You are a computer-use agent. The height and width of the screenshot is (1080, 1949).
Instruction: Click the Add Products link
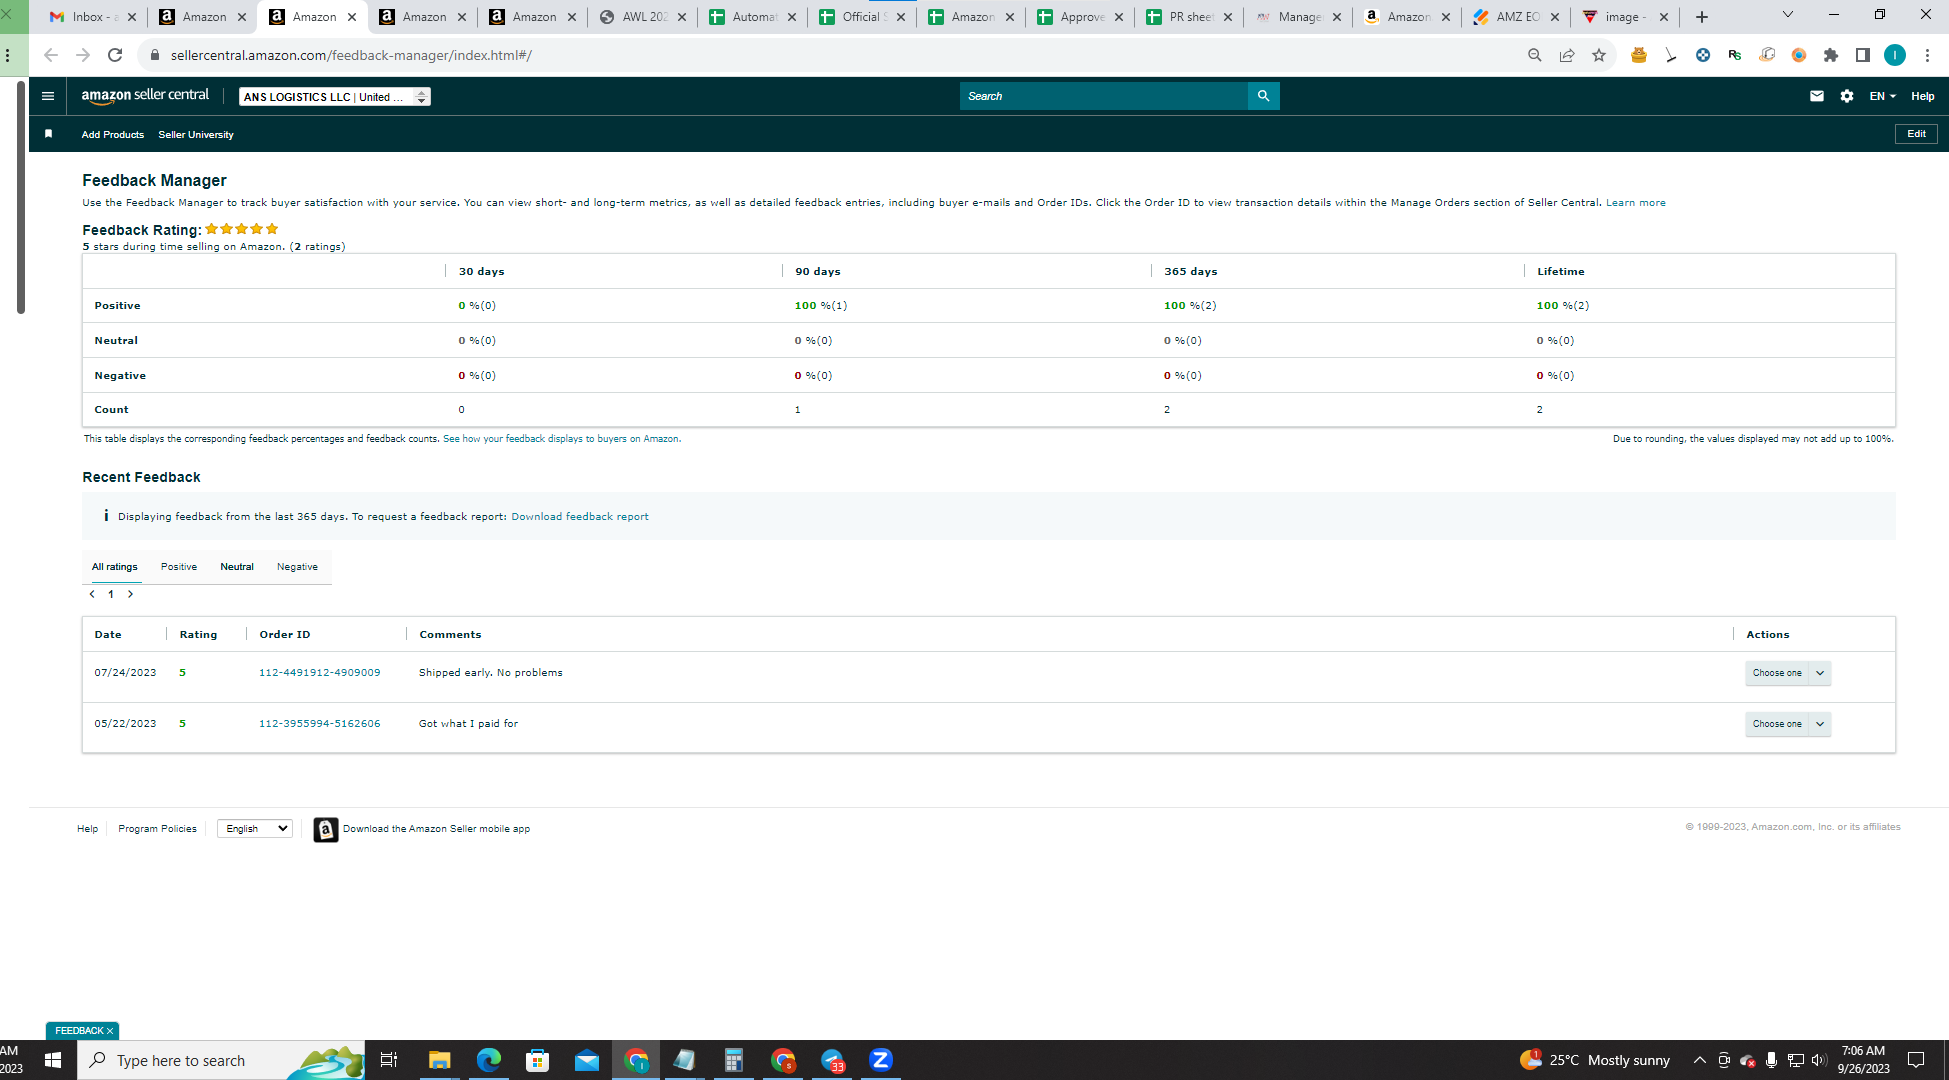pyautogui.click(x=113, y=135)
